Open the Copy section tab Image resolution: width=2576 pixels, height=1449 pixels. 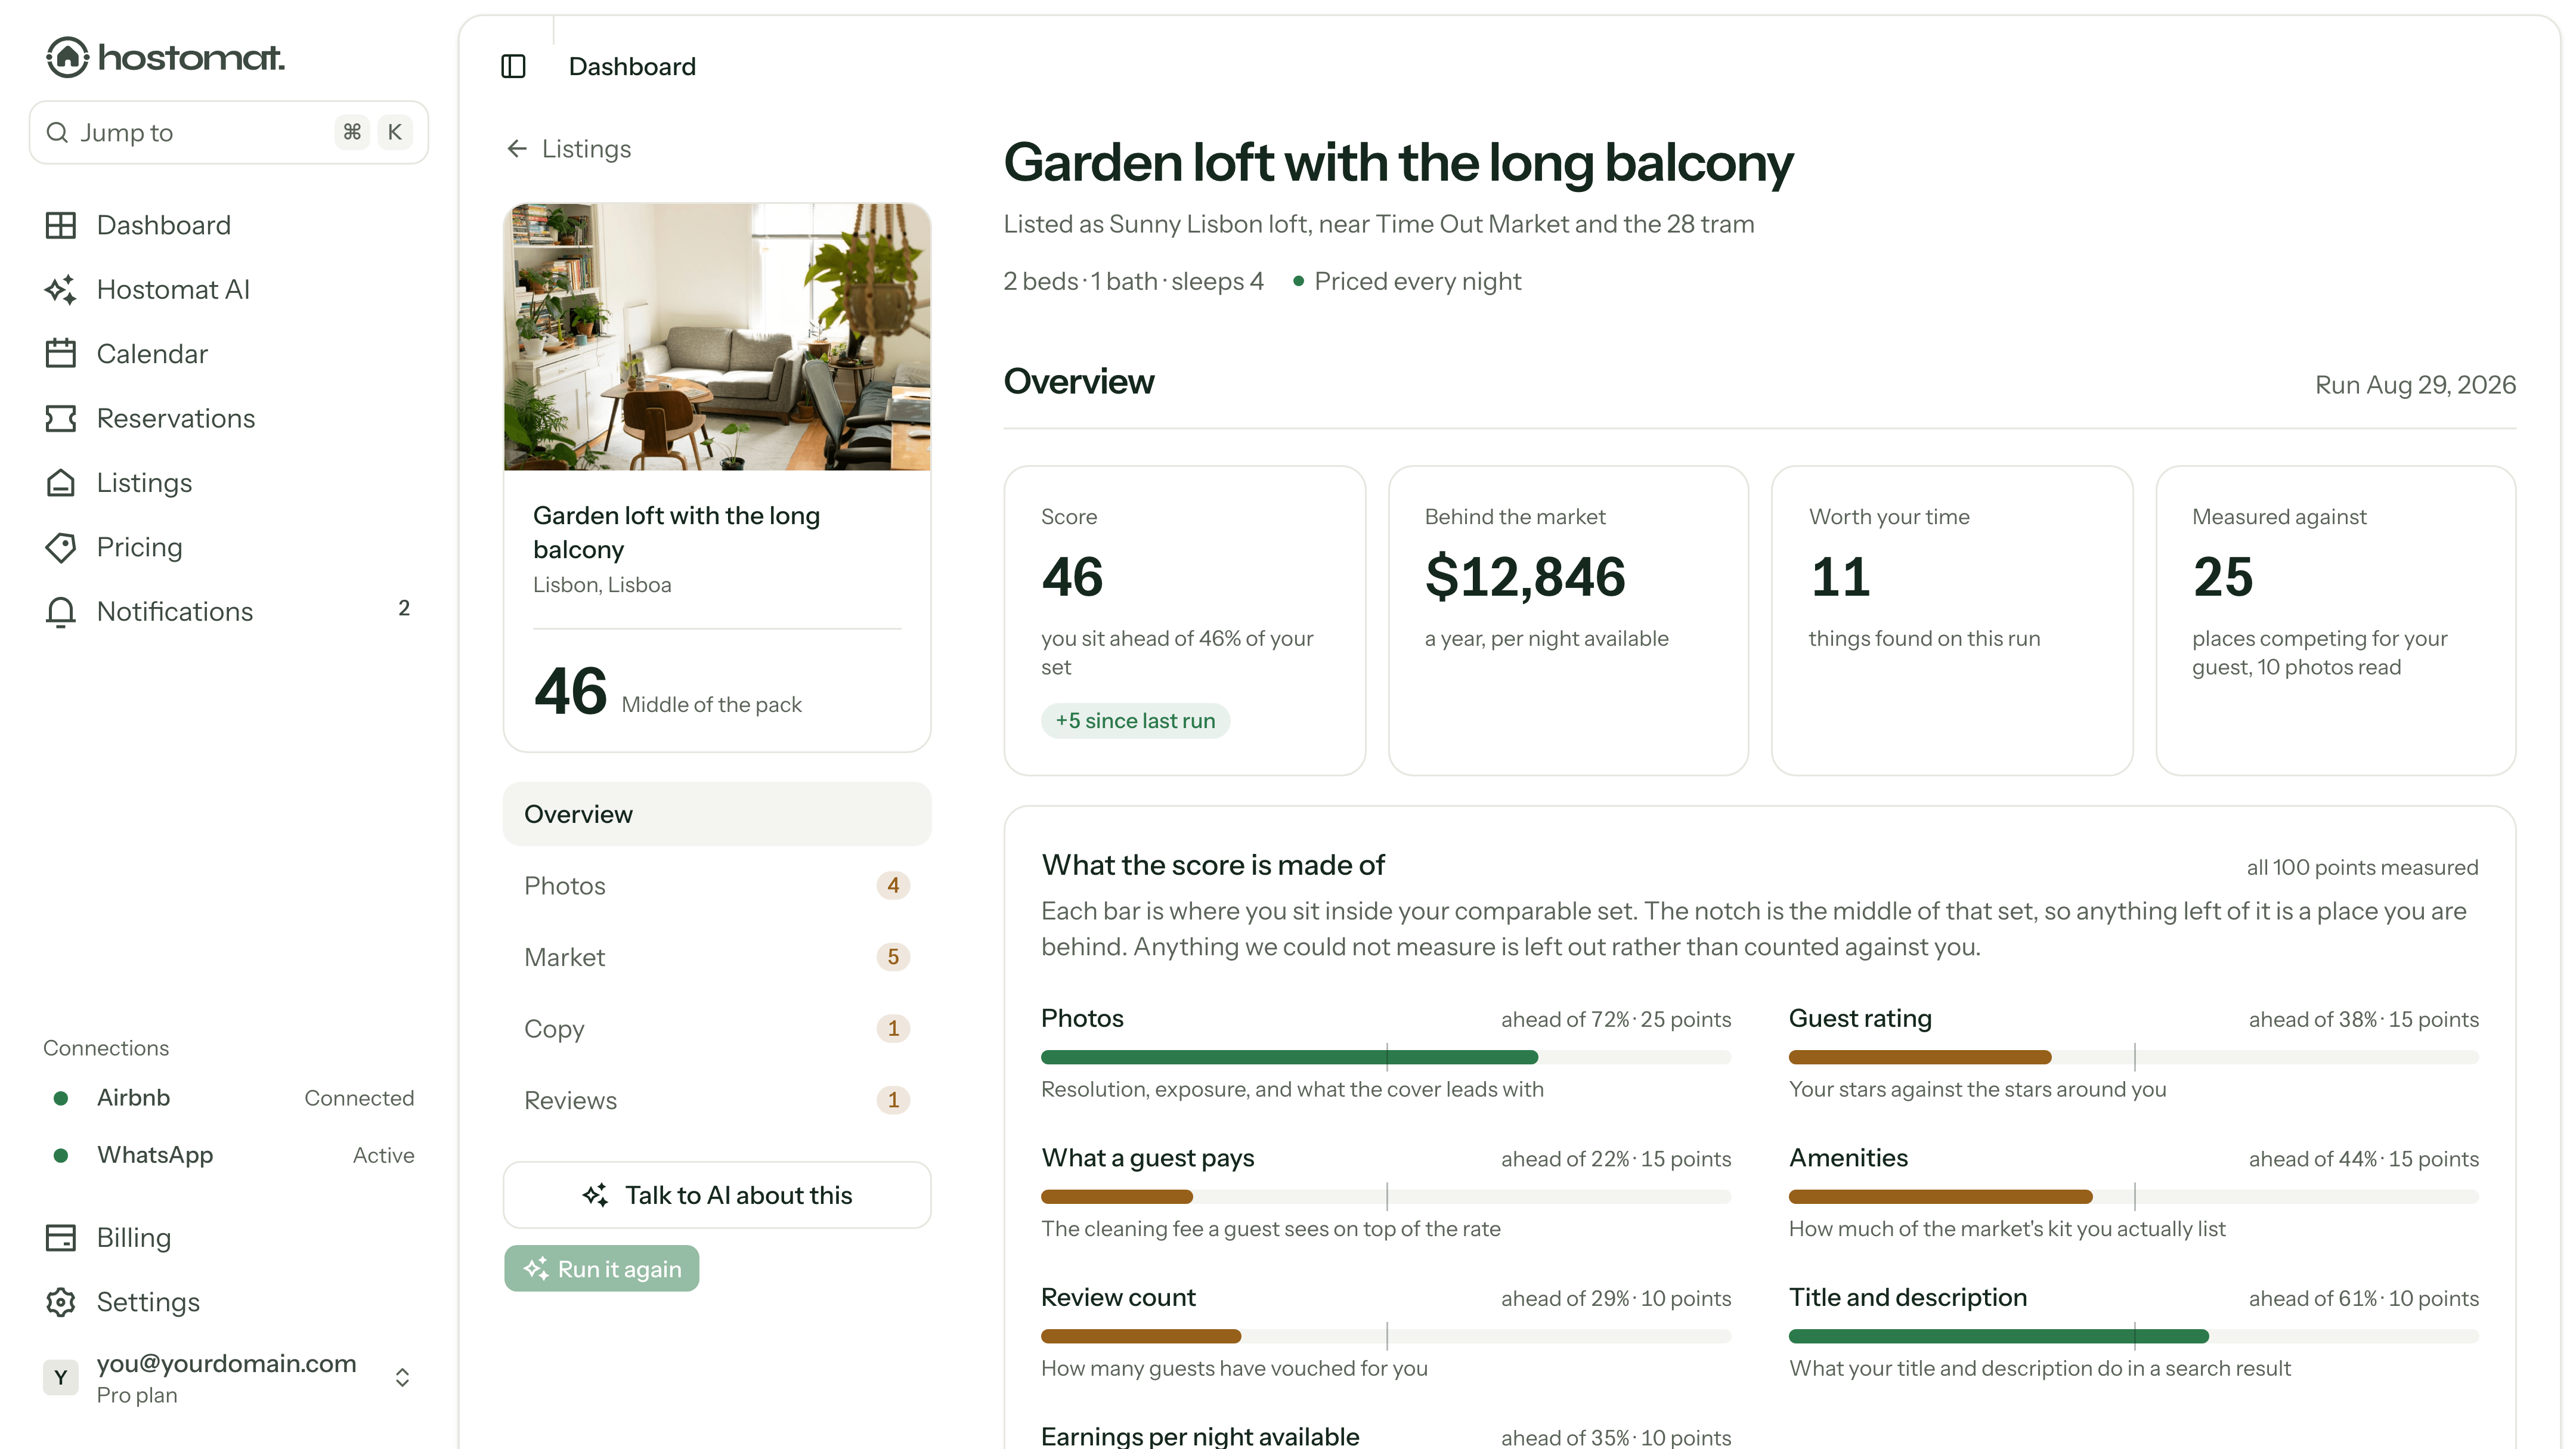(717, 1028)
